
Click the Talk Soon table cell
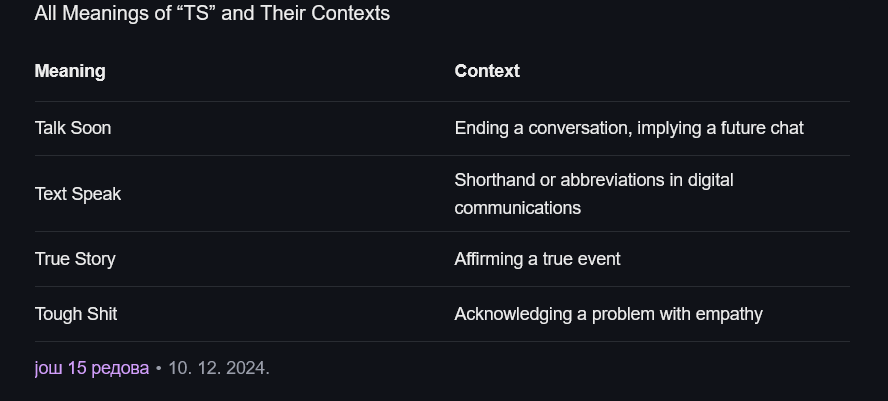pyautogui.click(x=73, y=128)
